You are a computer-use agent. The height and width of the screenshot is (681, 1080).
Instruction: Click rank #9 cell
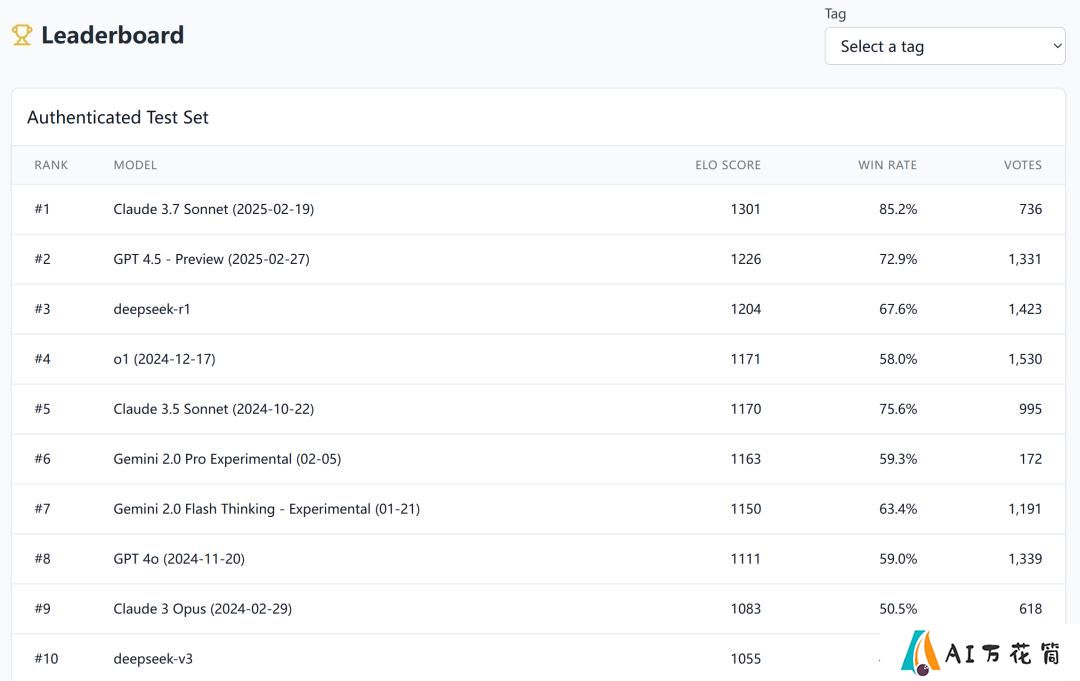(42, 609)
